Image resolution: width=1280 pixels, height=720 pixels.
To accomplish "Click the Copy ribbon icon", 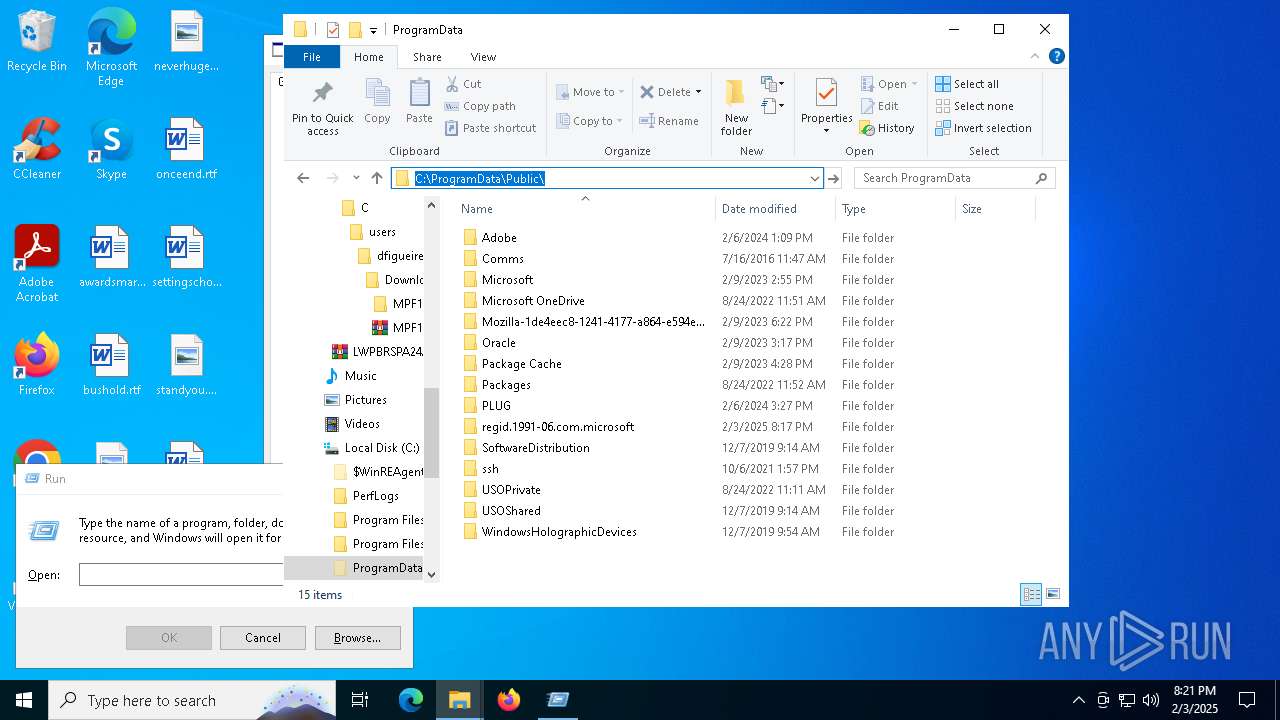I will click(x=377, y=101).
